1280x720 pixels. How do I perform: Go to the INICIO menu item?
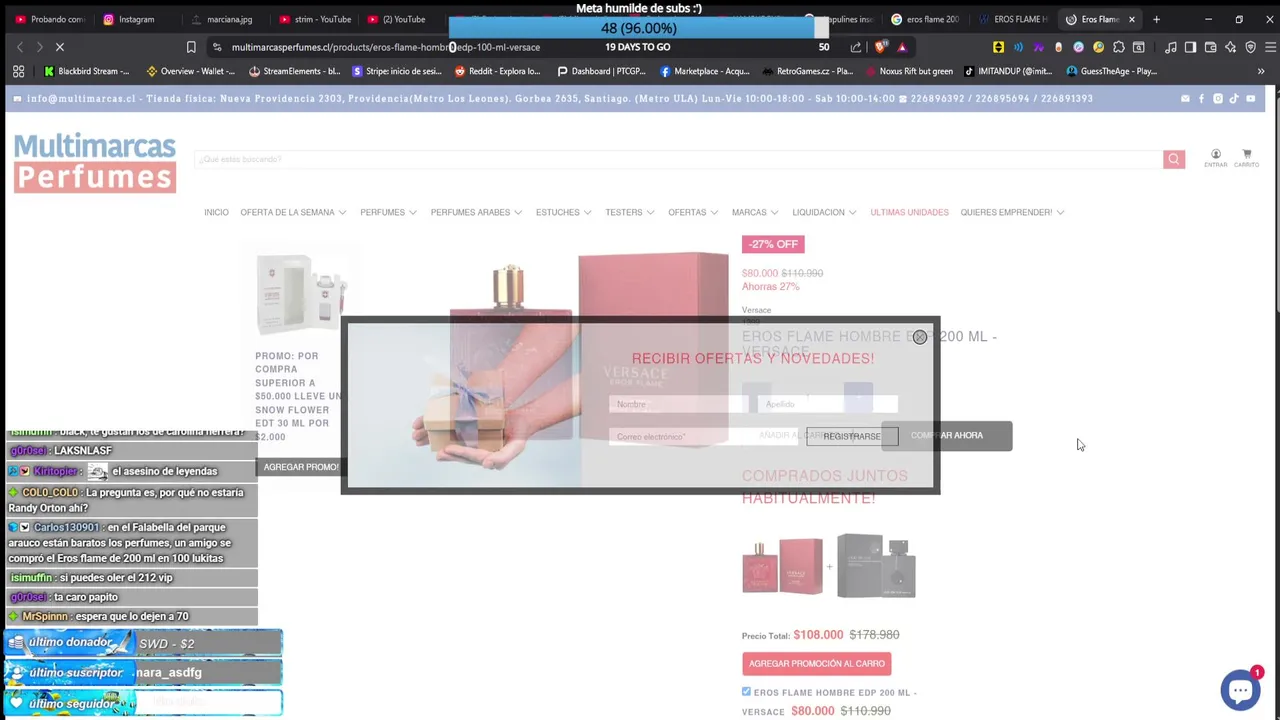point(216,212)
